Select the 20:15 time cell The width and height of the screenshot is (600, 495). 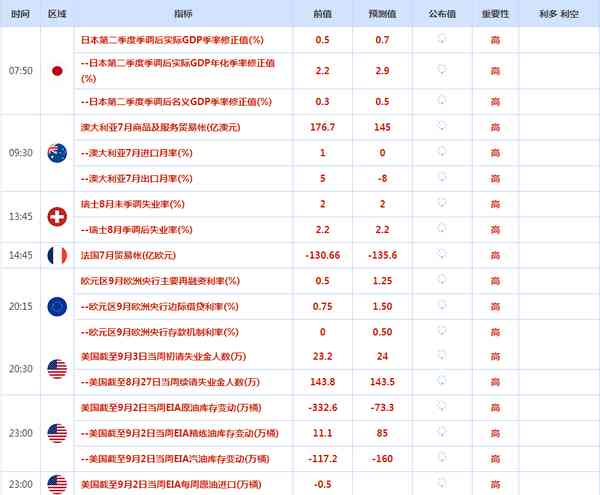[x=21, y=306]
